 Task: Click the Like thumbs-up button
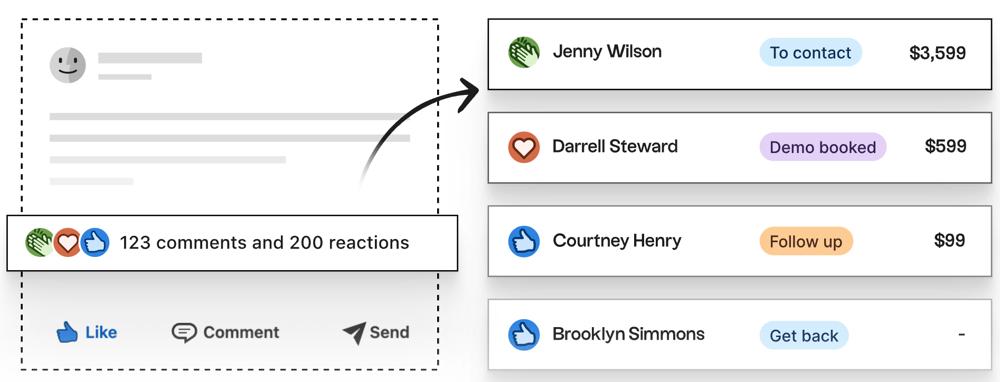coord(87,332)
